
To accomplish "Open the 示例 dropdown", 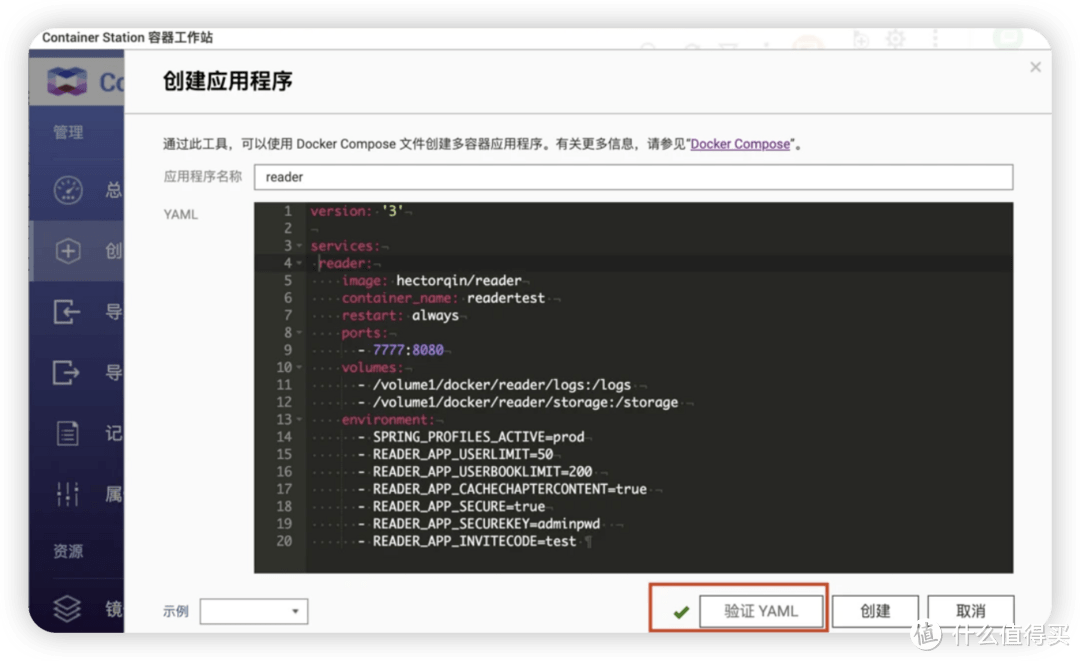I will pyautogui.click(x=253, y=611).
